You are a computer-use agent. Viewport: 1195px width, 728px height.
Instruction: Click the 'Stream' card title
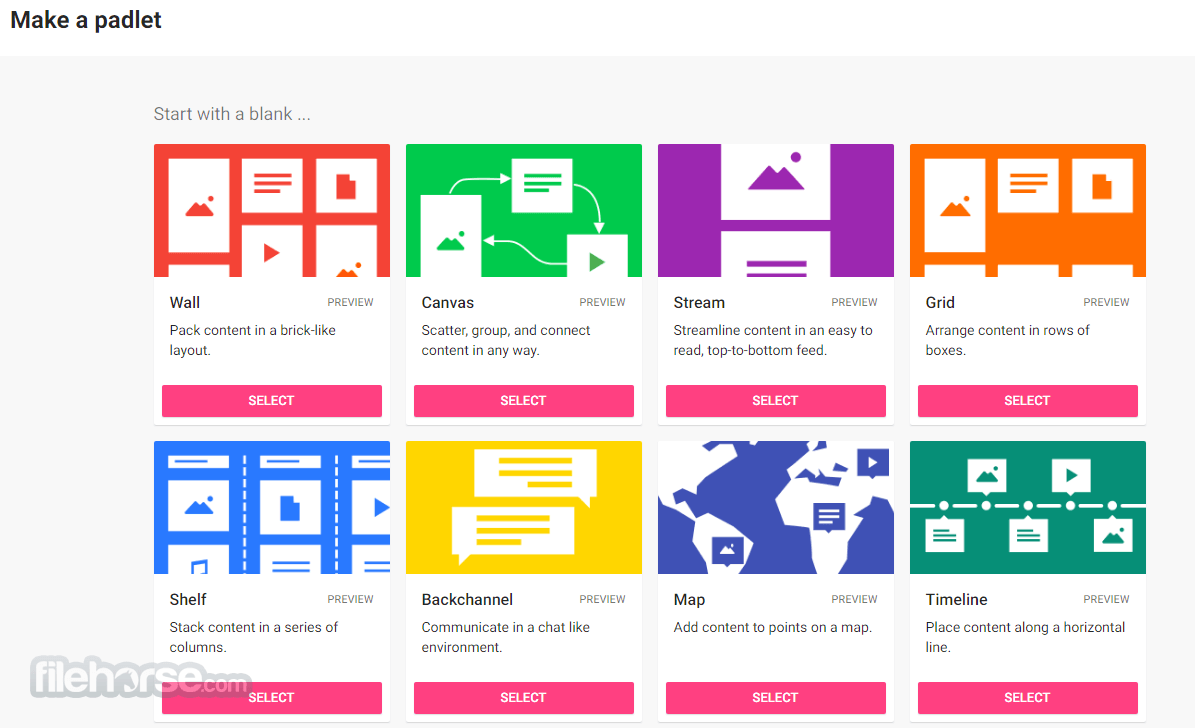(699, 303)
